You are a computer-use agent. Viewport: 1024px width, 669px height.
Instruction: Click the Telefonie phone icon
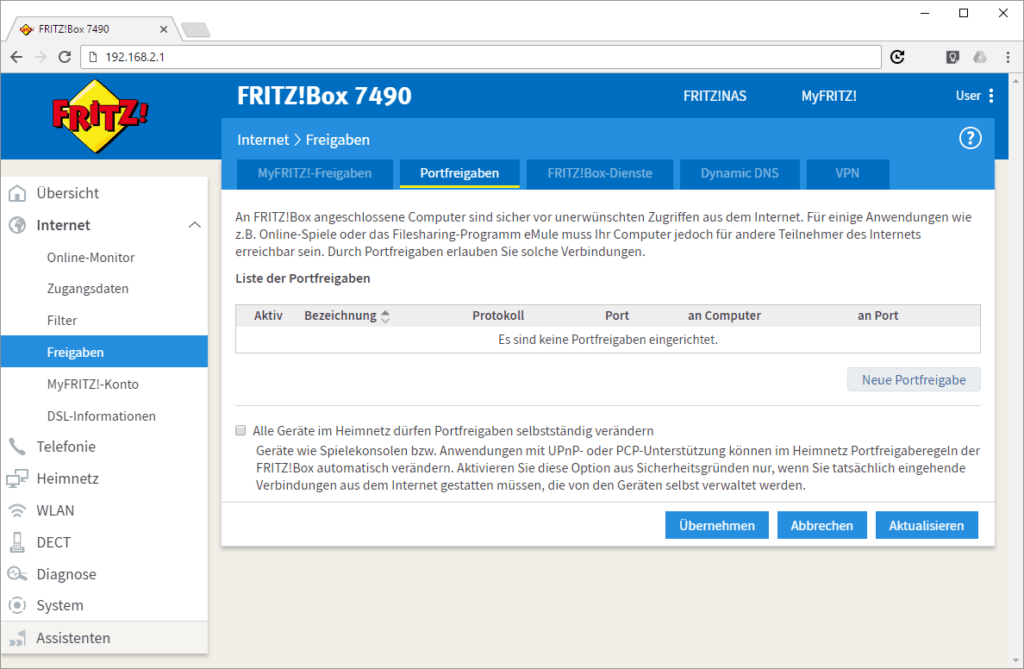point(18,447)
